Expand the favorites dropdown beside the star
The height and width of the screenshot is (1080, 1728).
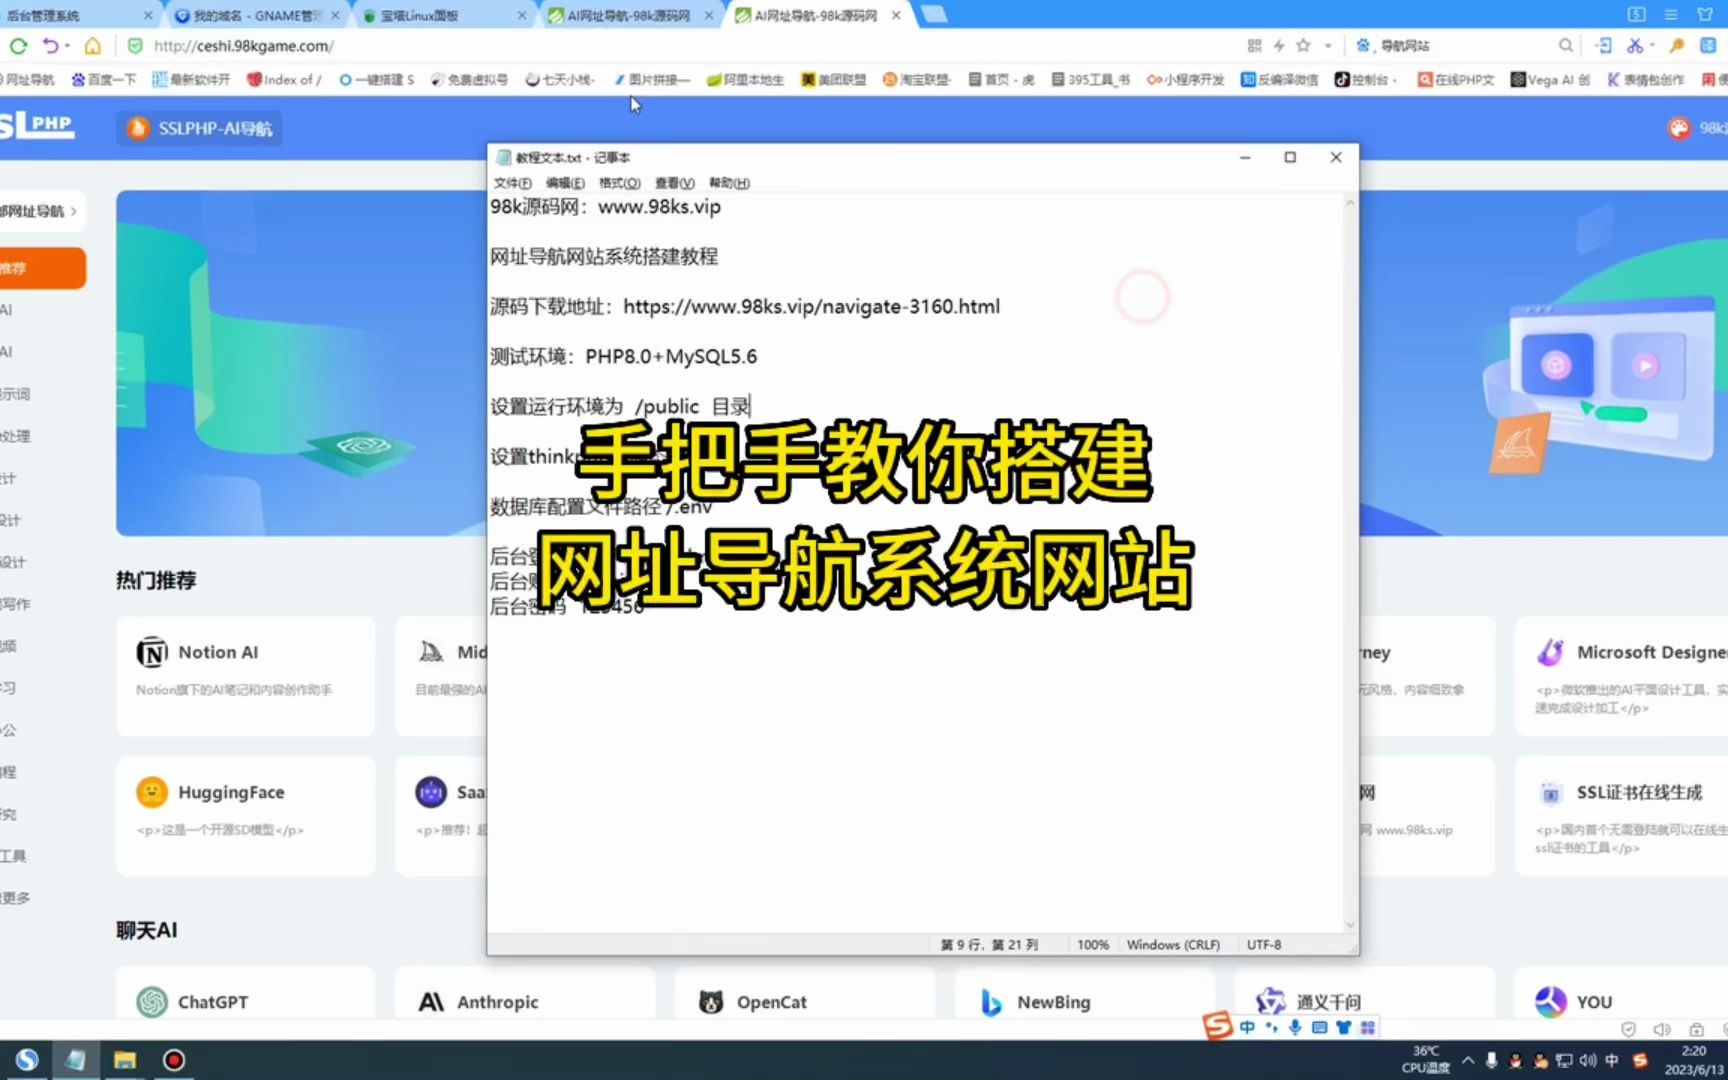1328,45
